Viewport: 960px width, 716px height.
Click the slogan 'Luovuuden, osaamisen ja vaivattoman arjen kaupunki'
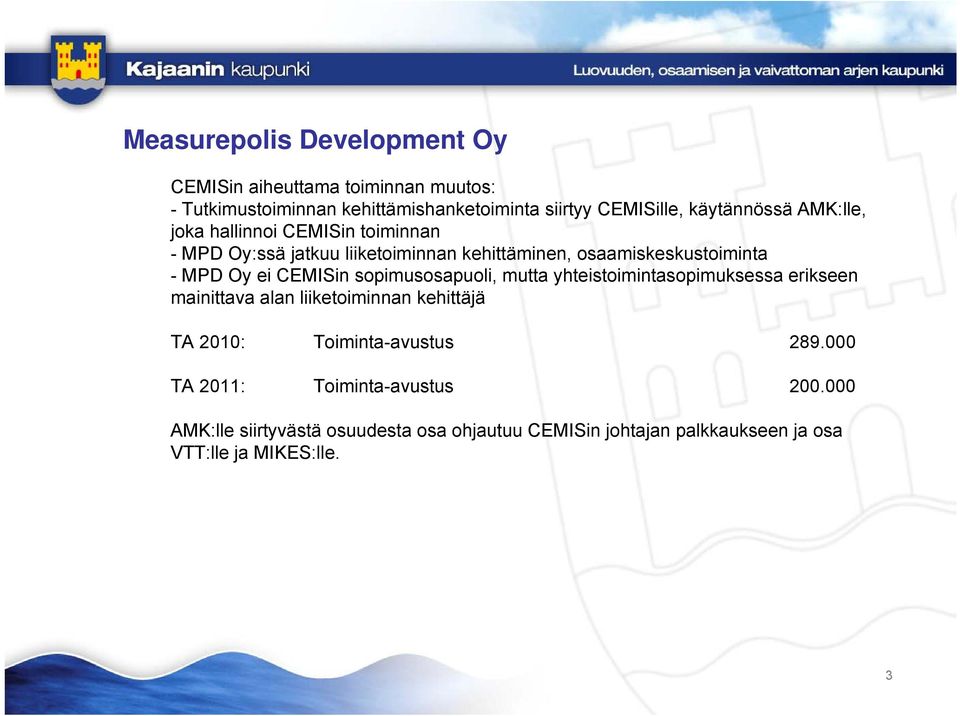(x=758, y=70)
